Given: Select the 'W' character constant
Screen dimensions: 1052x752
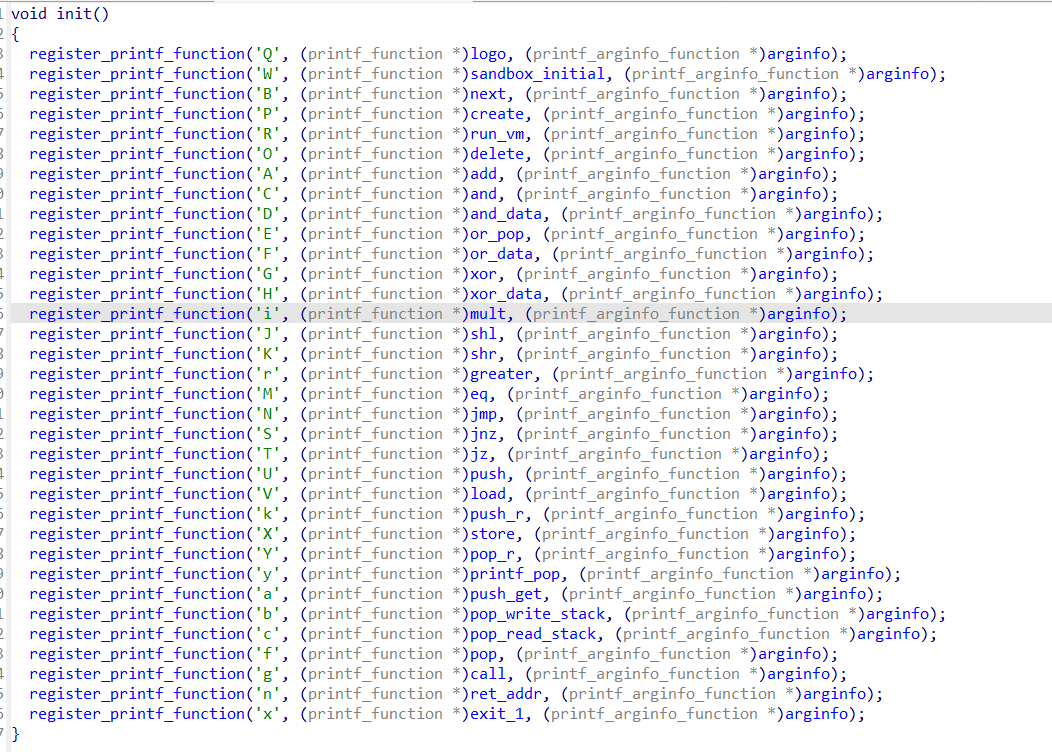Looking at the screenshot, I should (x=268, y=74).
